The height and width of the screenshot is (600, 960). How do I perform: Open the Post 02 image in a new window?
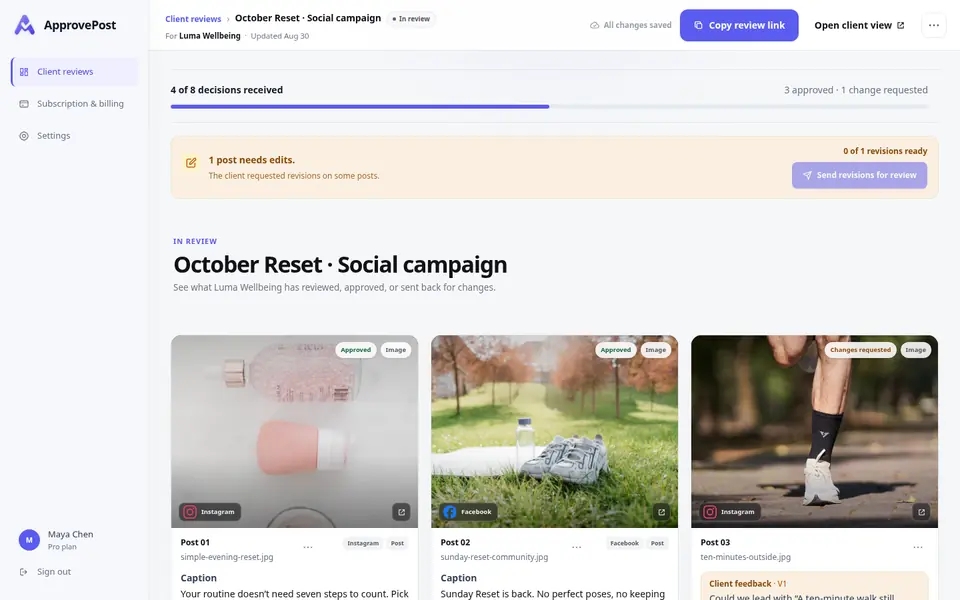tap(661, 512)
